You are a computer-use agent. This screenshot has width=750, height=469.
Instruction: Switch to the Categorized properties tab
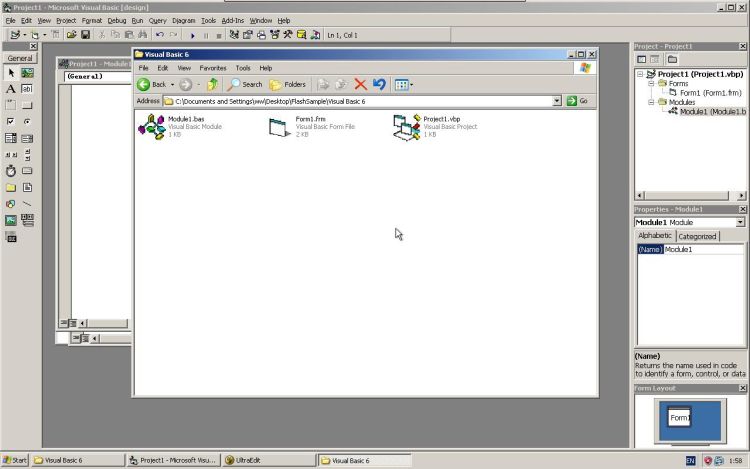point(697,236)
